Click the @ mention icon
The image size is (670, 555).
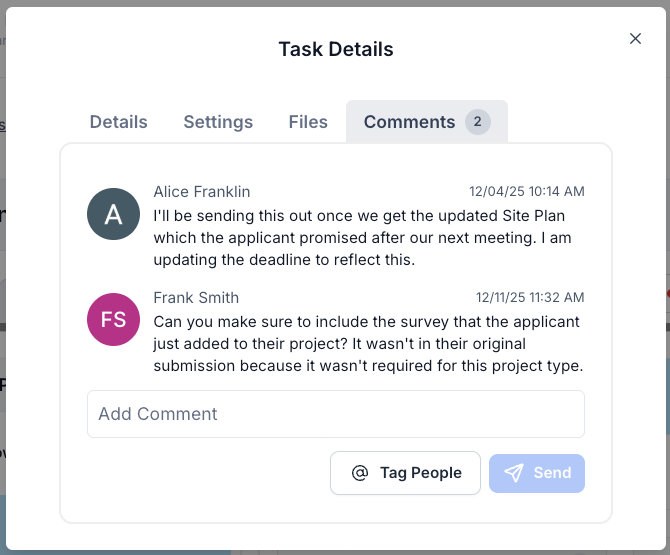[x=360, y=473]
